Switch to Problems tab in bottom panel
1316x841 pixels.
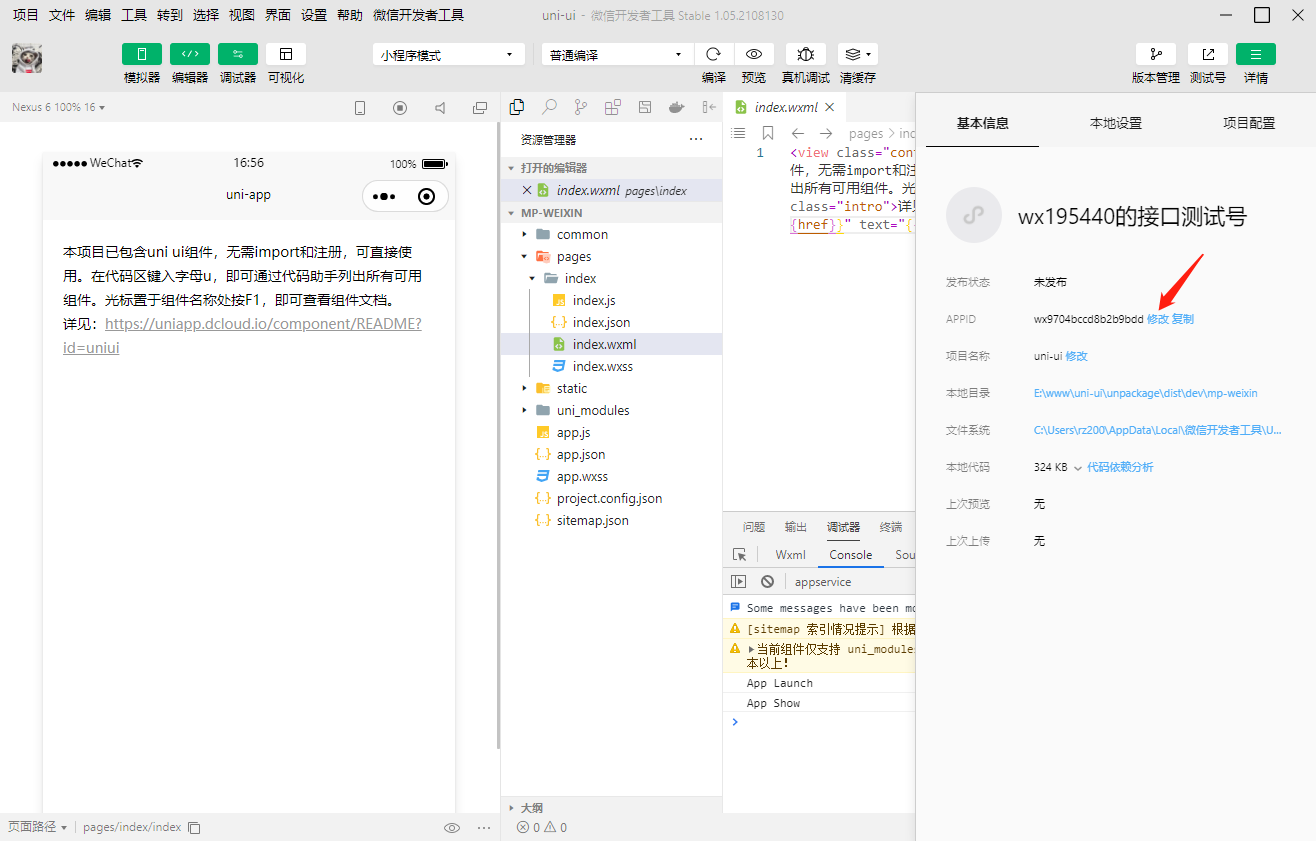click(754, 527)
